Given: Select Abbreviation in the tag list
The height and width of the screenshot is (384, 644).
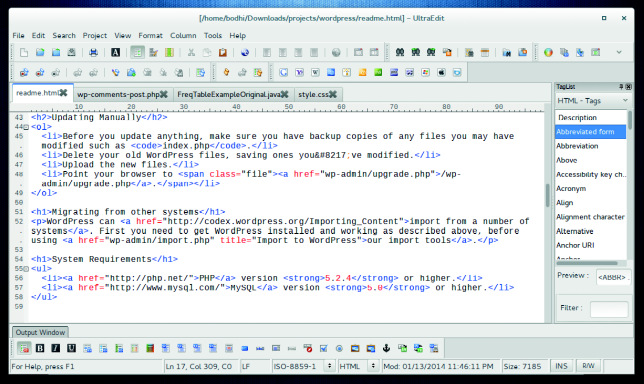Looking at the screenshot, I should [577, 146].
